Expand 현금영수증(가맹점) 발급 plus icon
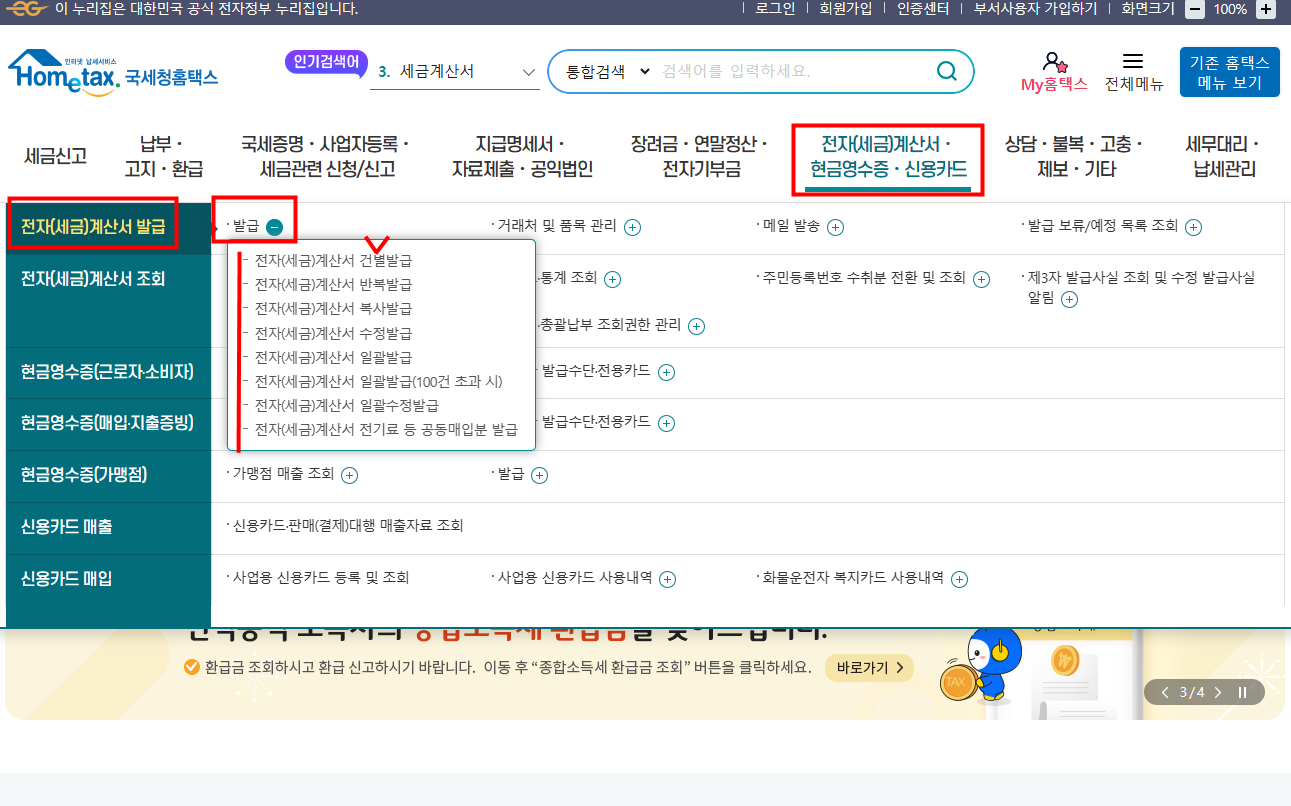This screenshot has width=1291, height=806. click(539, 476)
